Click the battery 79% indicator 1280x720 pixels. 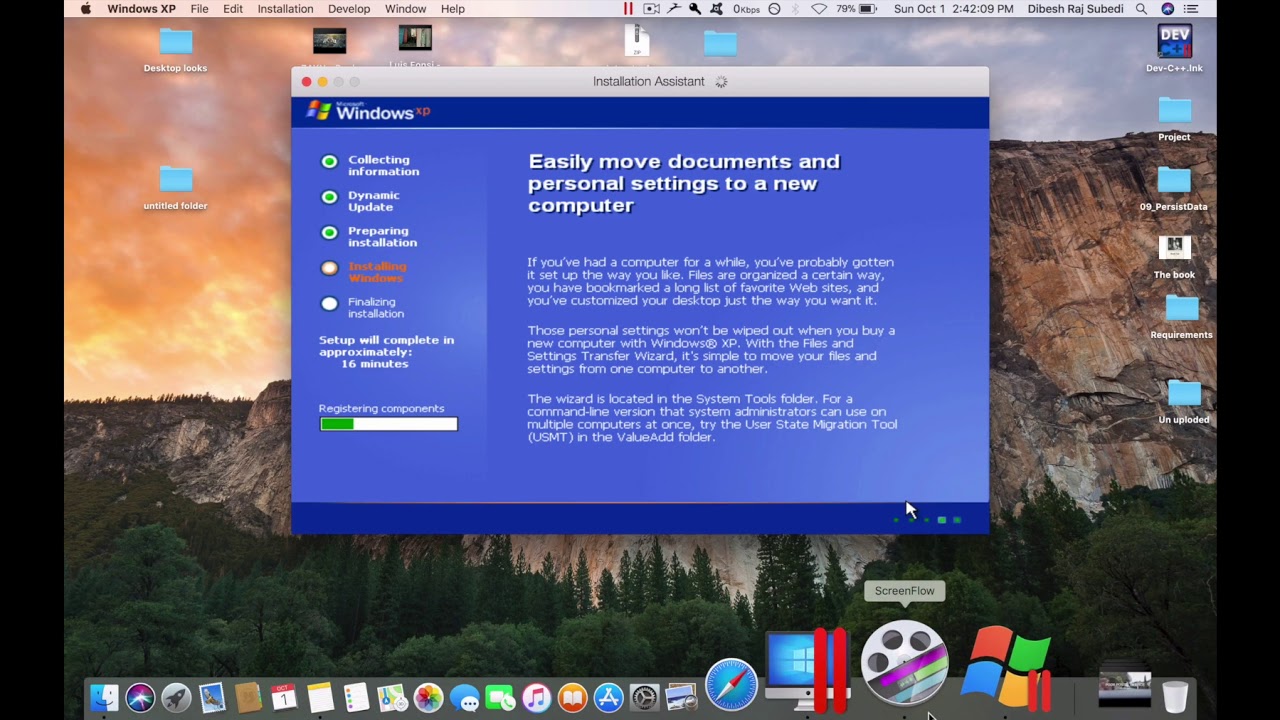tap(857, 9)
